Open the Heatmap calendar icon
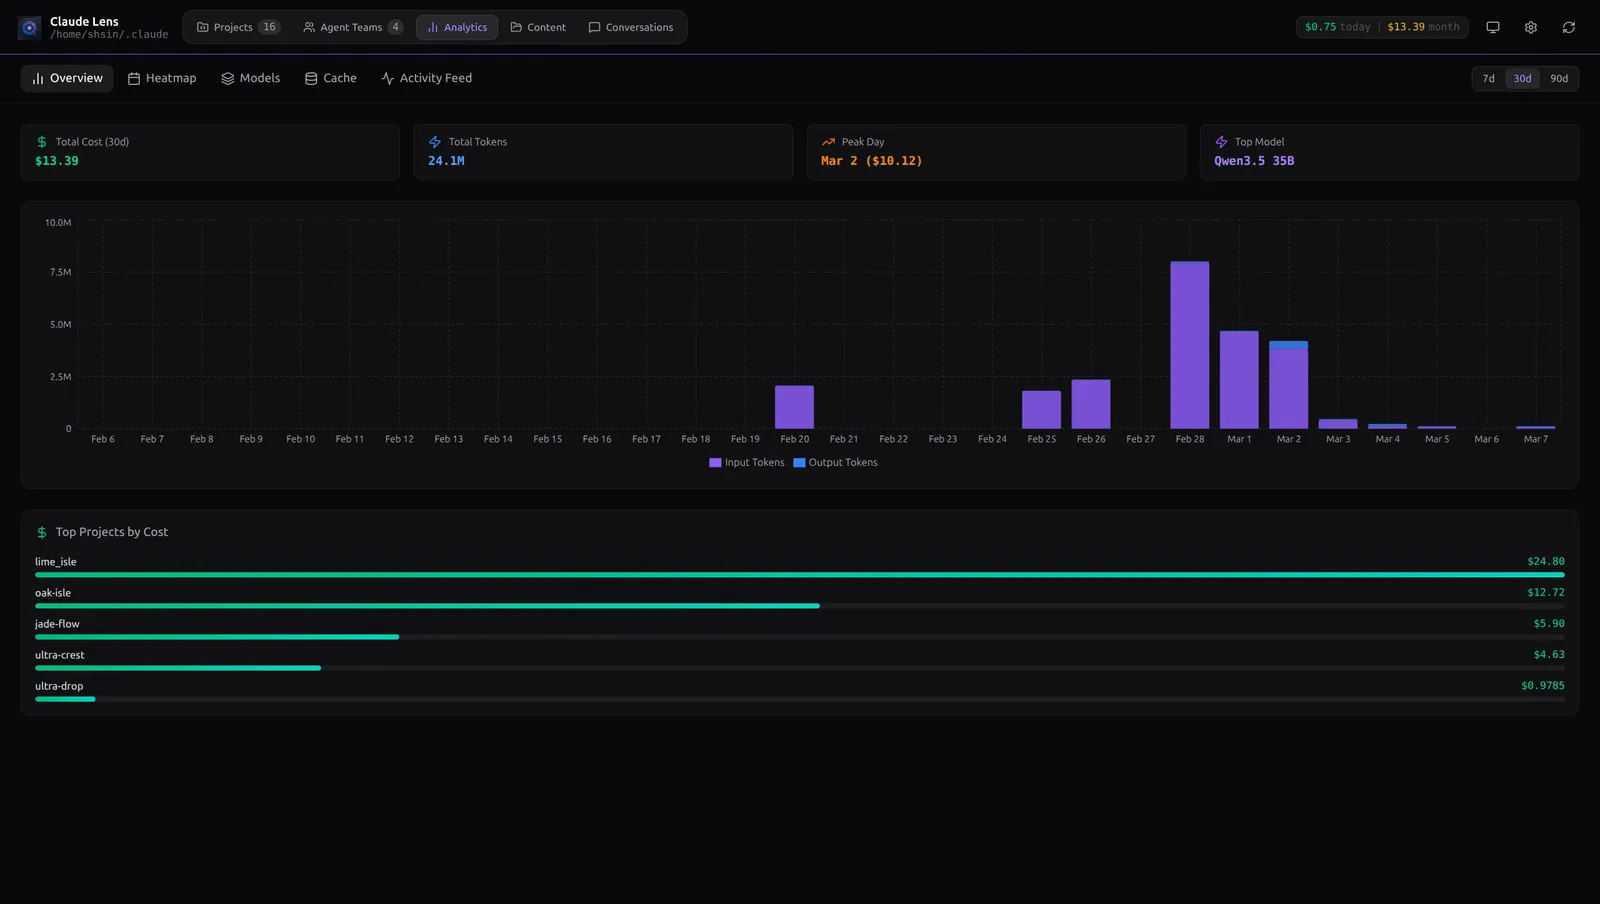This screenshot has width=1600, height=904. tap(134, 77)
